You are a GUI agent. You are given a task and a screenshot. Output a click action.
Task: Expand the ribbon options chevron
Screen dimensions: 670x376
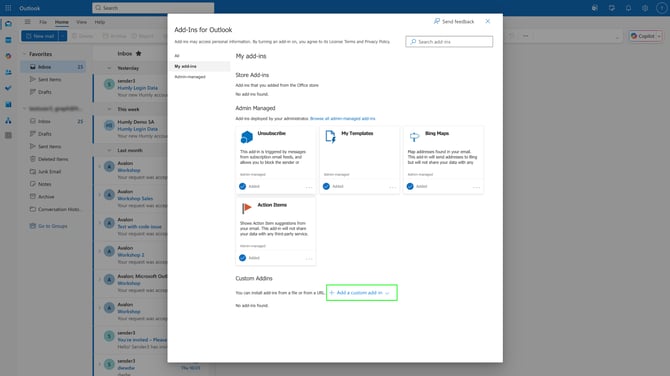617,38
